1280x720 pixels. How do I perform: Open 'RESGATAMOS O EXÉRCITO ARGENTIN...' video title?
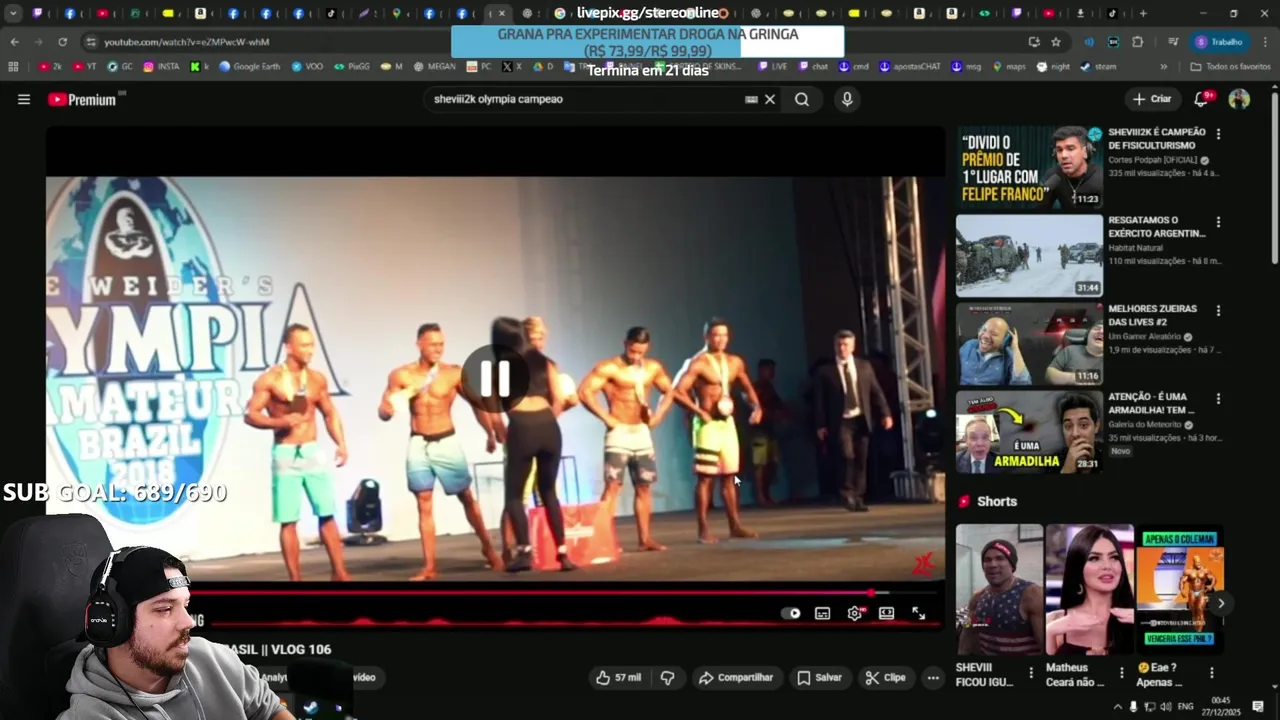tap(1156, 227)
